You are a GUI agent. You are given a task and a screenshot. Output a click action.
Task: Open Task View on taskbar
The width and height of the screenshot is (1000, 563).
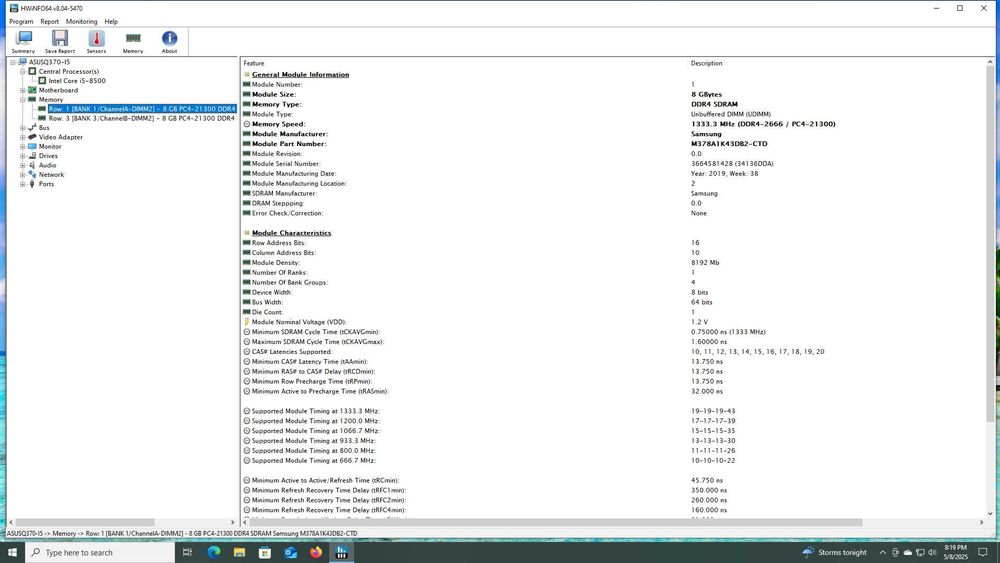(187, 552)
